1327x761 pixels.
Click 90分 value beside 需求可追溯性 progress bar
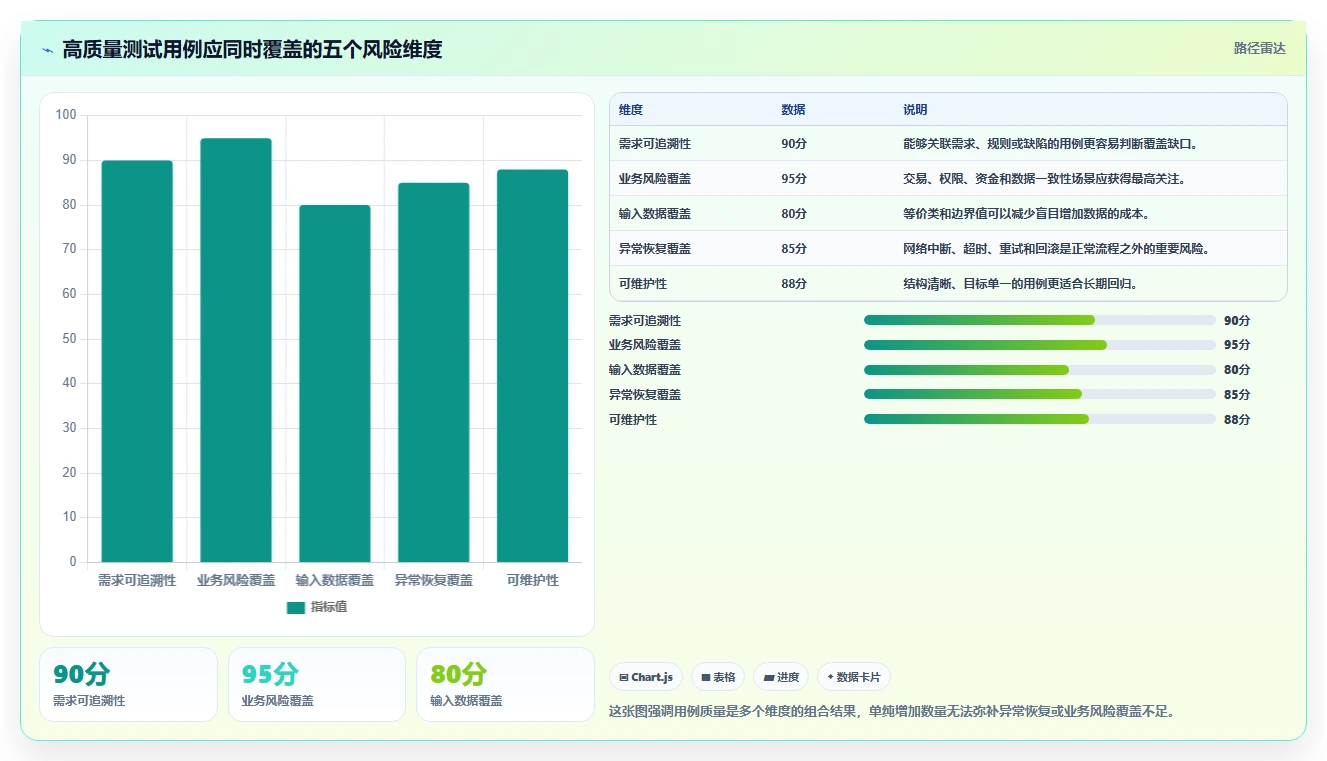[1237, 321]
